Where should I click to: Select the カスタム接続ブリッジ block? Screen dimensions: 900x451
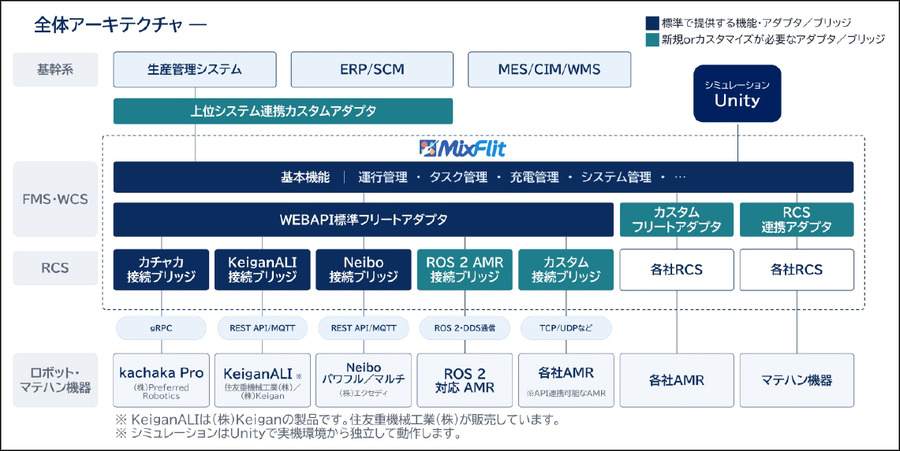[566, 270]
